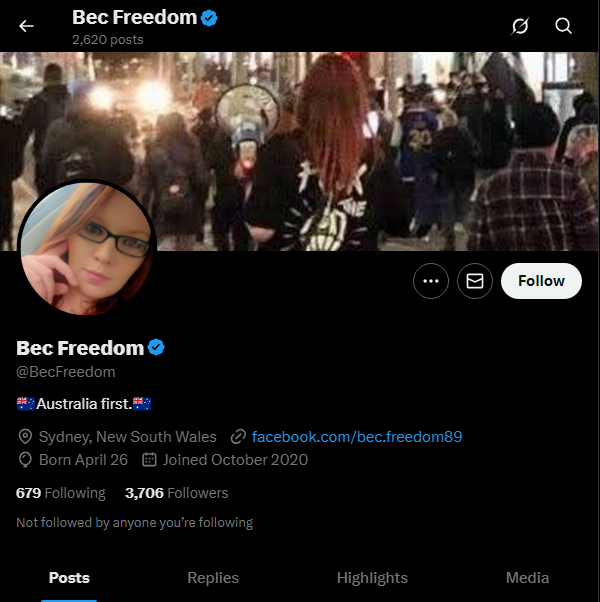
Task: View the 3,706 Followers list
Action: tap(177, 493)
